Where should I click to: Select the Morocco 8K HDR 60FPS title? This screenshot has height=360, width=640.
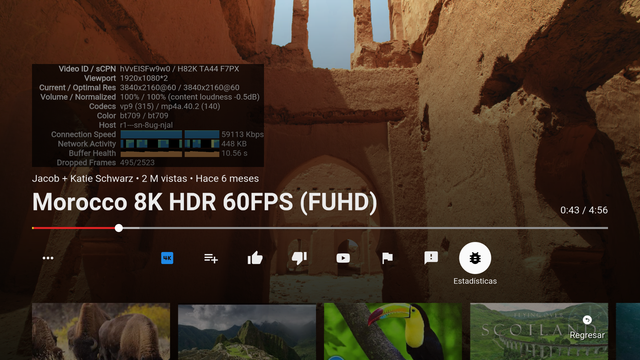point(204,202)
